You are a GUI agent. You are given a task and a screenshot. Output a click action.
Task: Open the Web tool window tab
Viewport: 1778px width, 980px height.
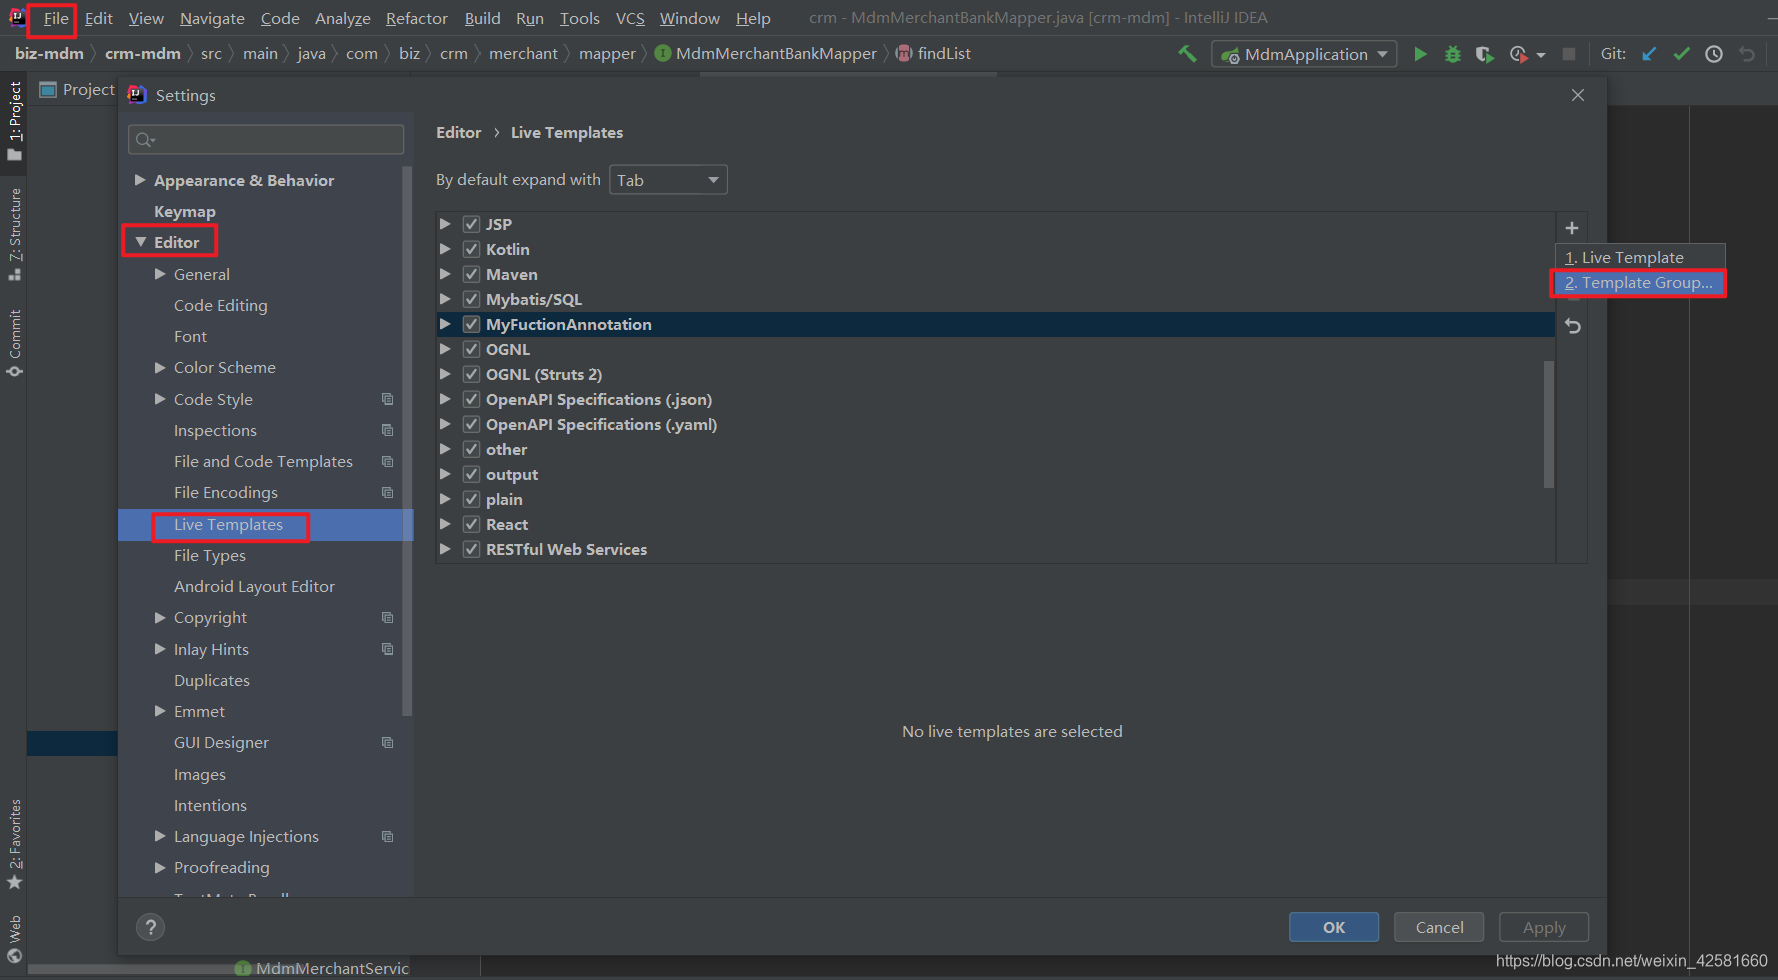14,938
